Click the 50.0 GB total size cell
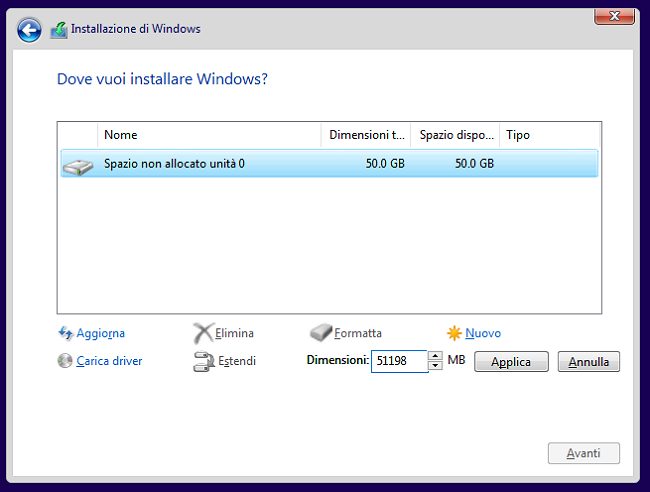 click(385, 164)
